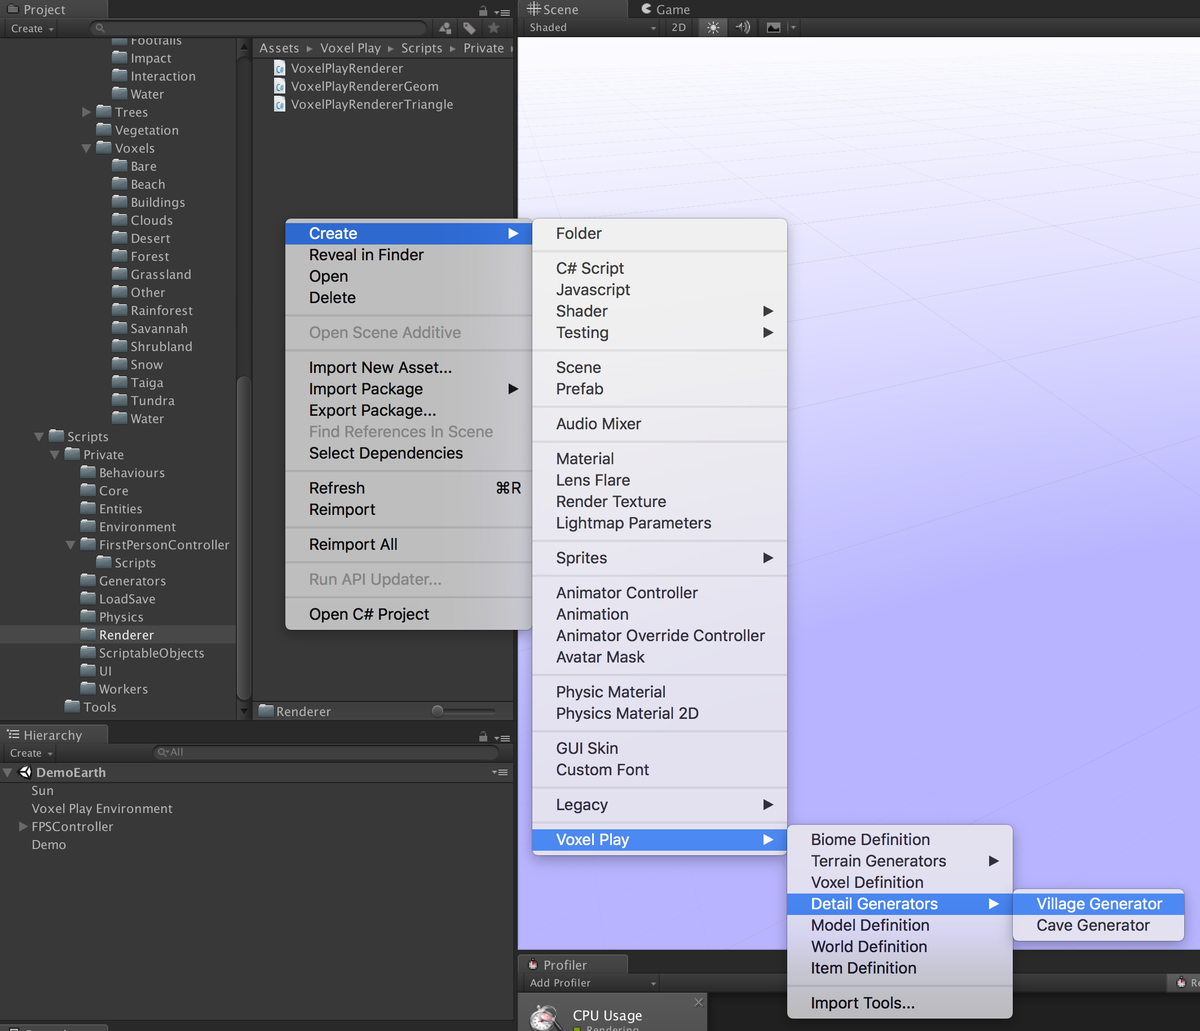Select the VoxelPlayRenderer script icon
Viewport: 1200px width, 1031px height.
coord(279,68)
